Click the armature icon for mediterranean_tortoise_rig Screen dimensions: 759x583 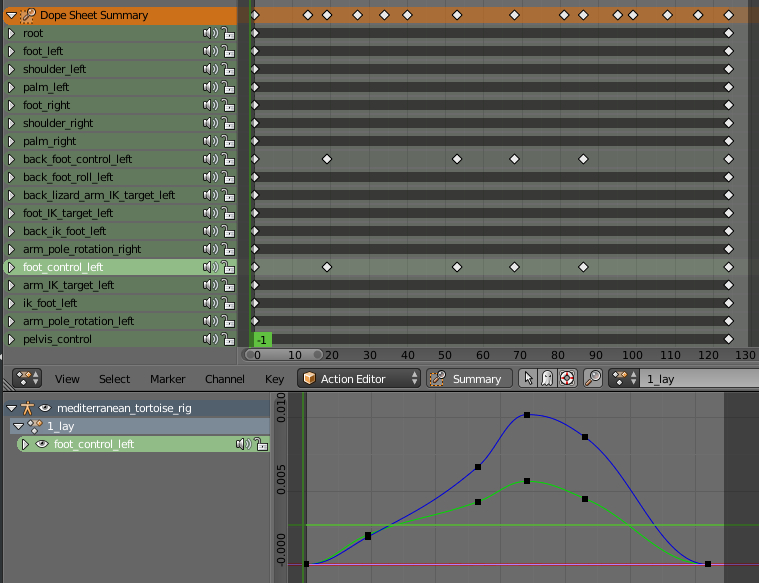(x=27, y=408)
